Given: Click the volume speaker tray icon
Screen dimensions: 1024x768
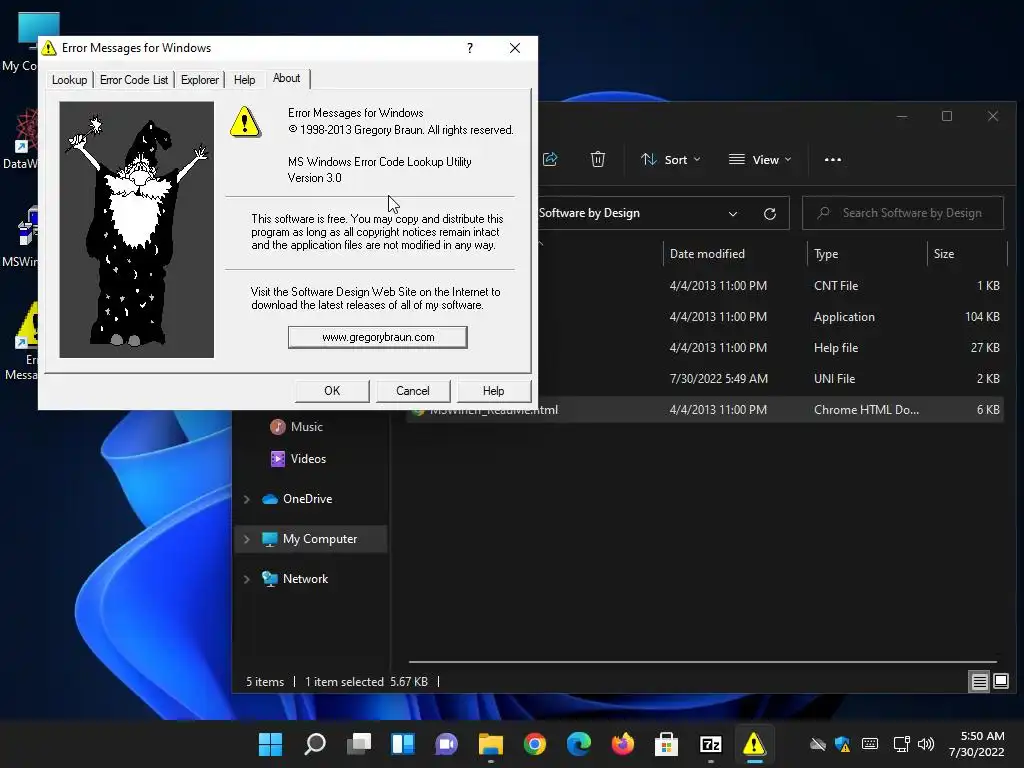Looking at the screenshot, I should tap(925, 744).
